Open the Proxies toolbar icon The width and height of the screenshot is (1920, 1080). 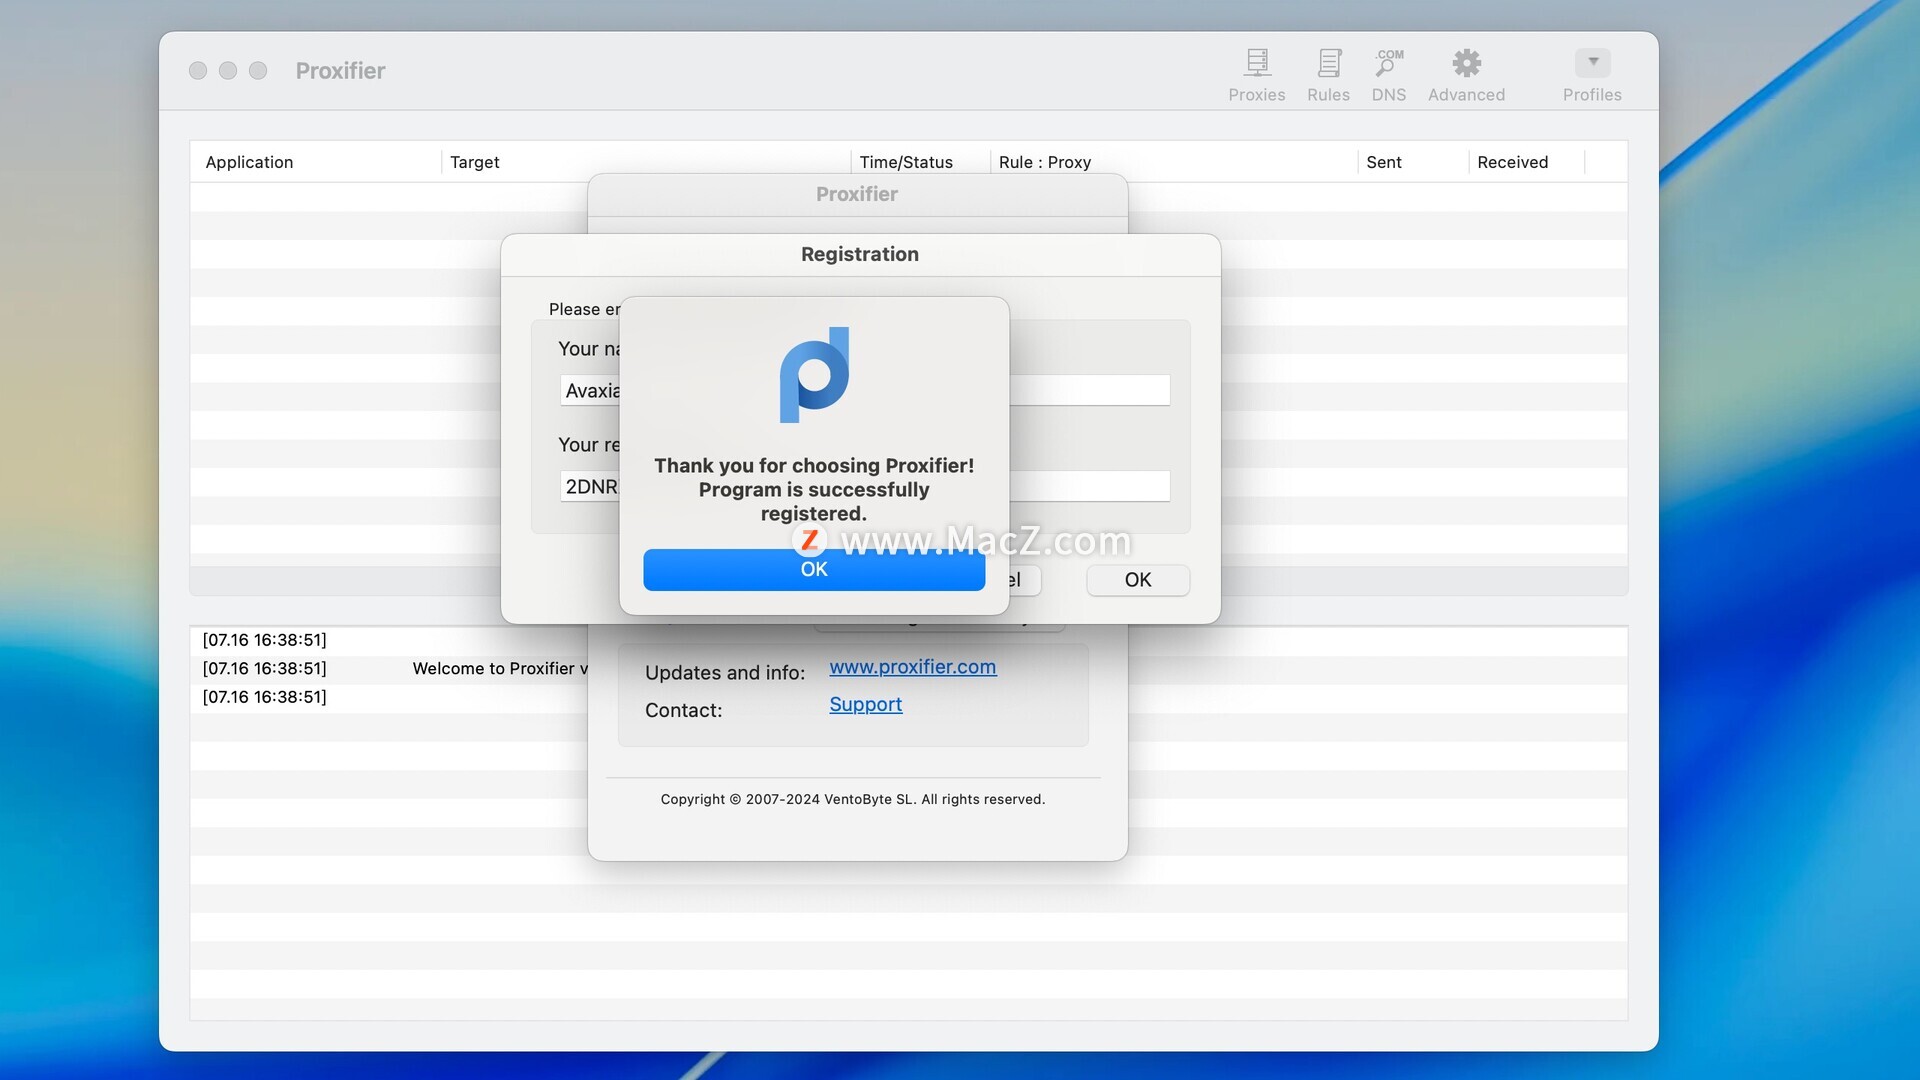tap(1256, 75)
